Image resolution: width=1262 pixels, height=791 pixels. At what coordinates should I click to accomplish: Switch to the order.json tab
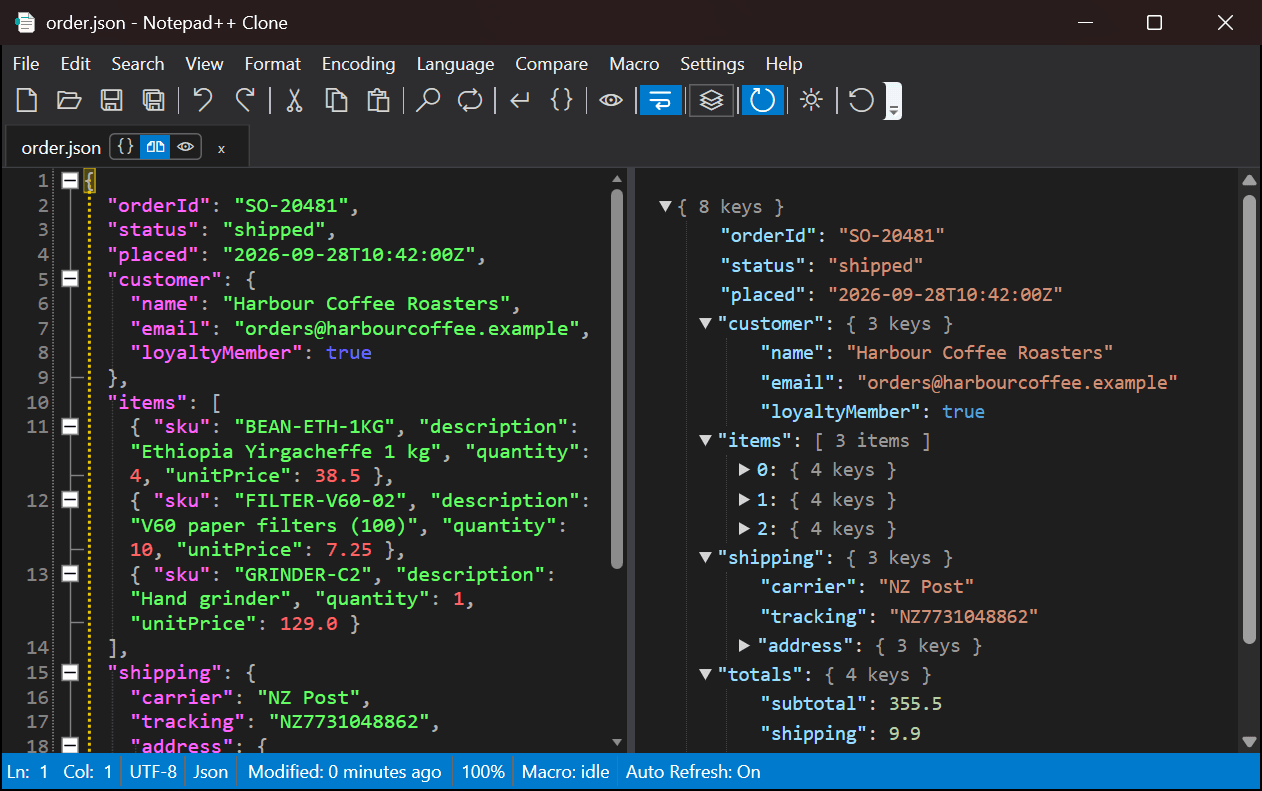(61, 148)
